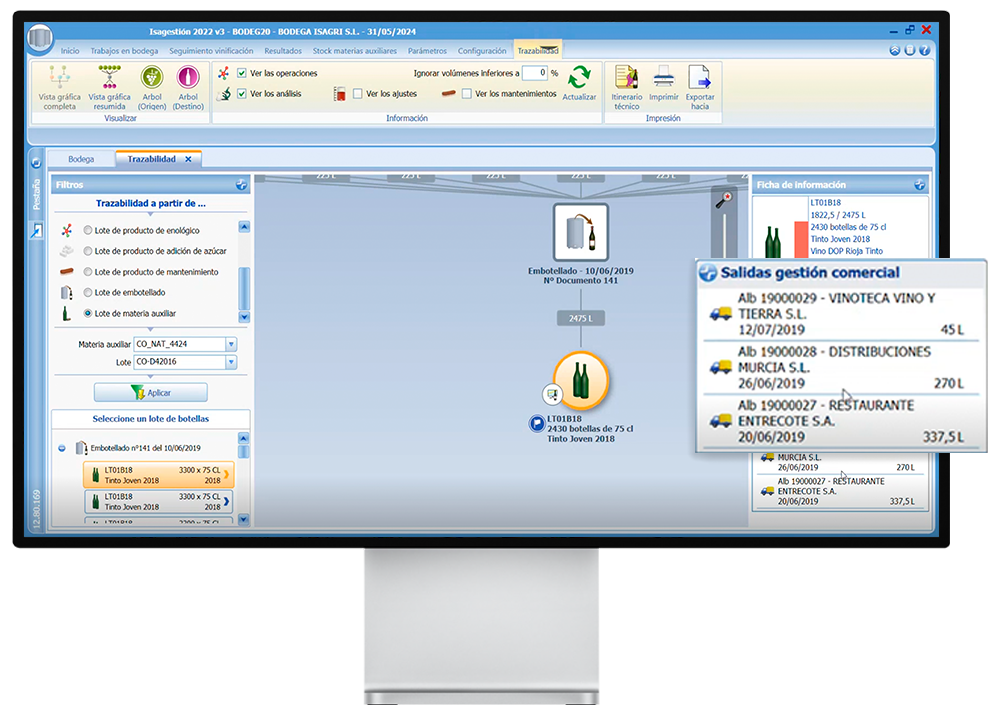Select Lote de producto de mantenimiento radio
1000x715 pixels.
pos(88,272)
